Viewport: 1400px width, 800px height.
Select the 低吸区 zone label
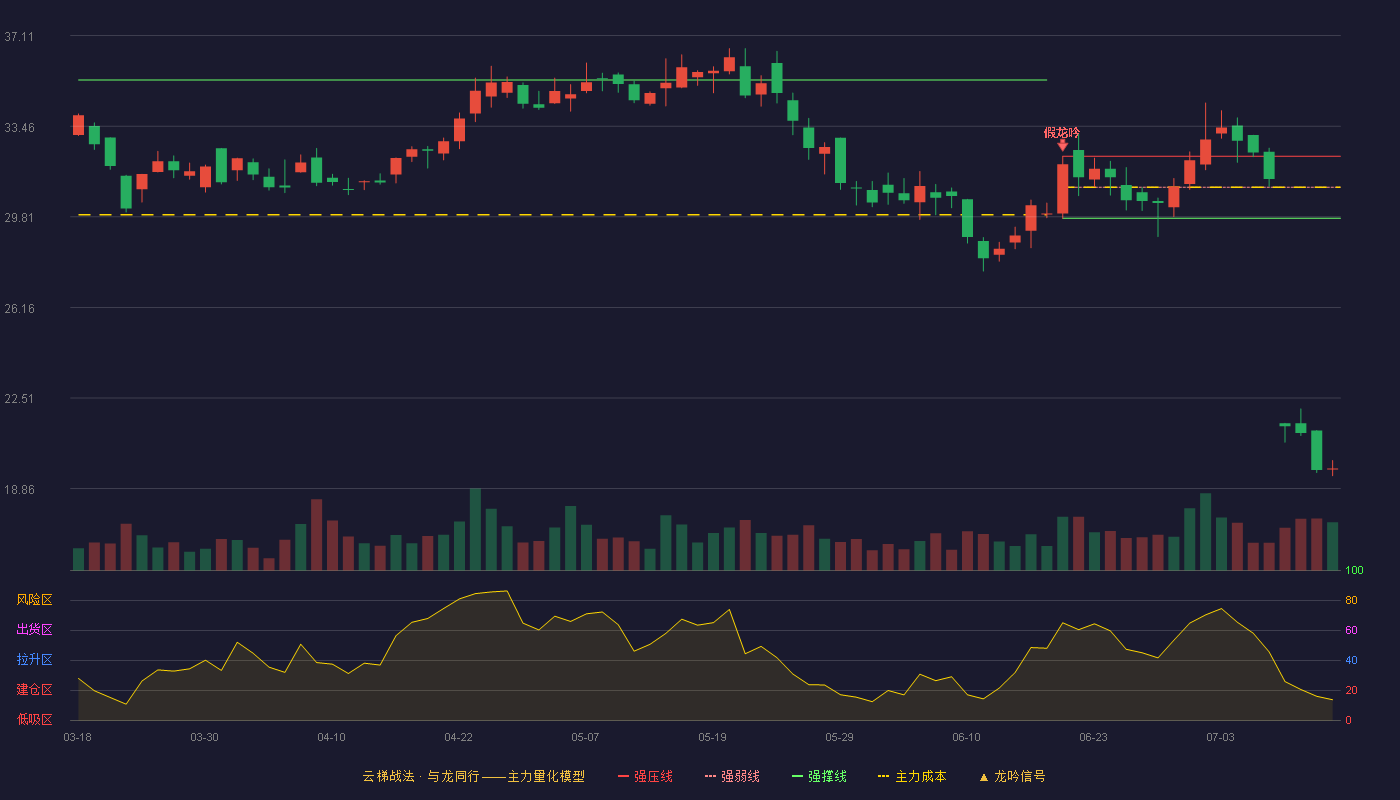(34, 719)
